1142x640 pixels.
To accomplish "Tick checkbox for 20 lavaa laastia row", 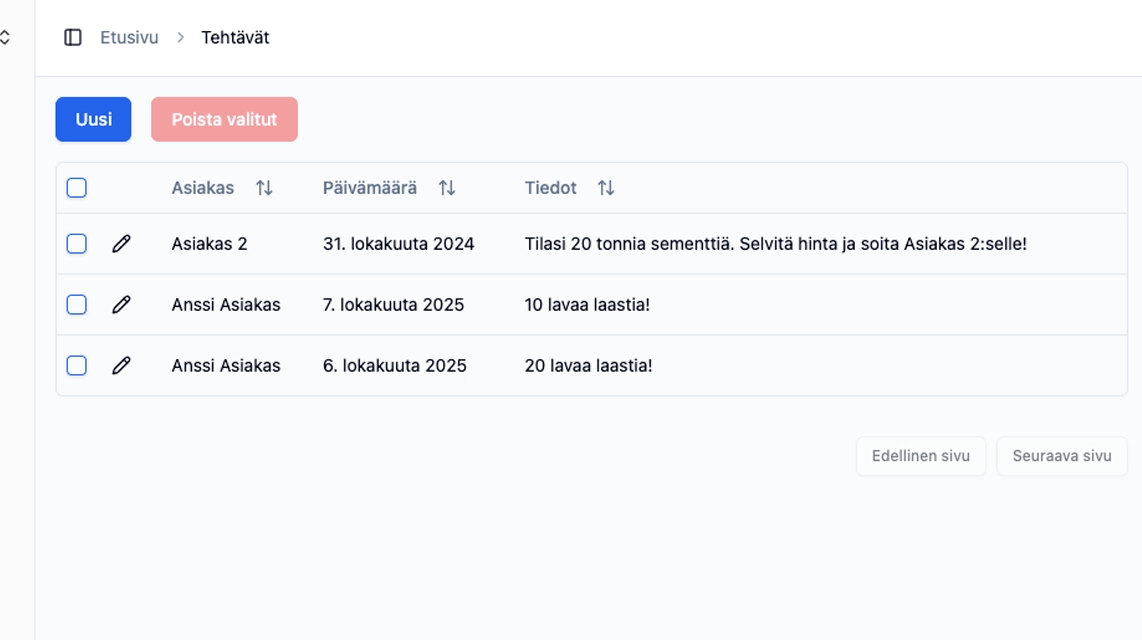I will pos(77,366).
